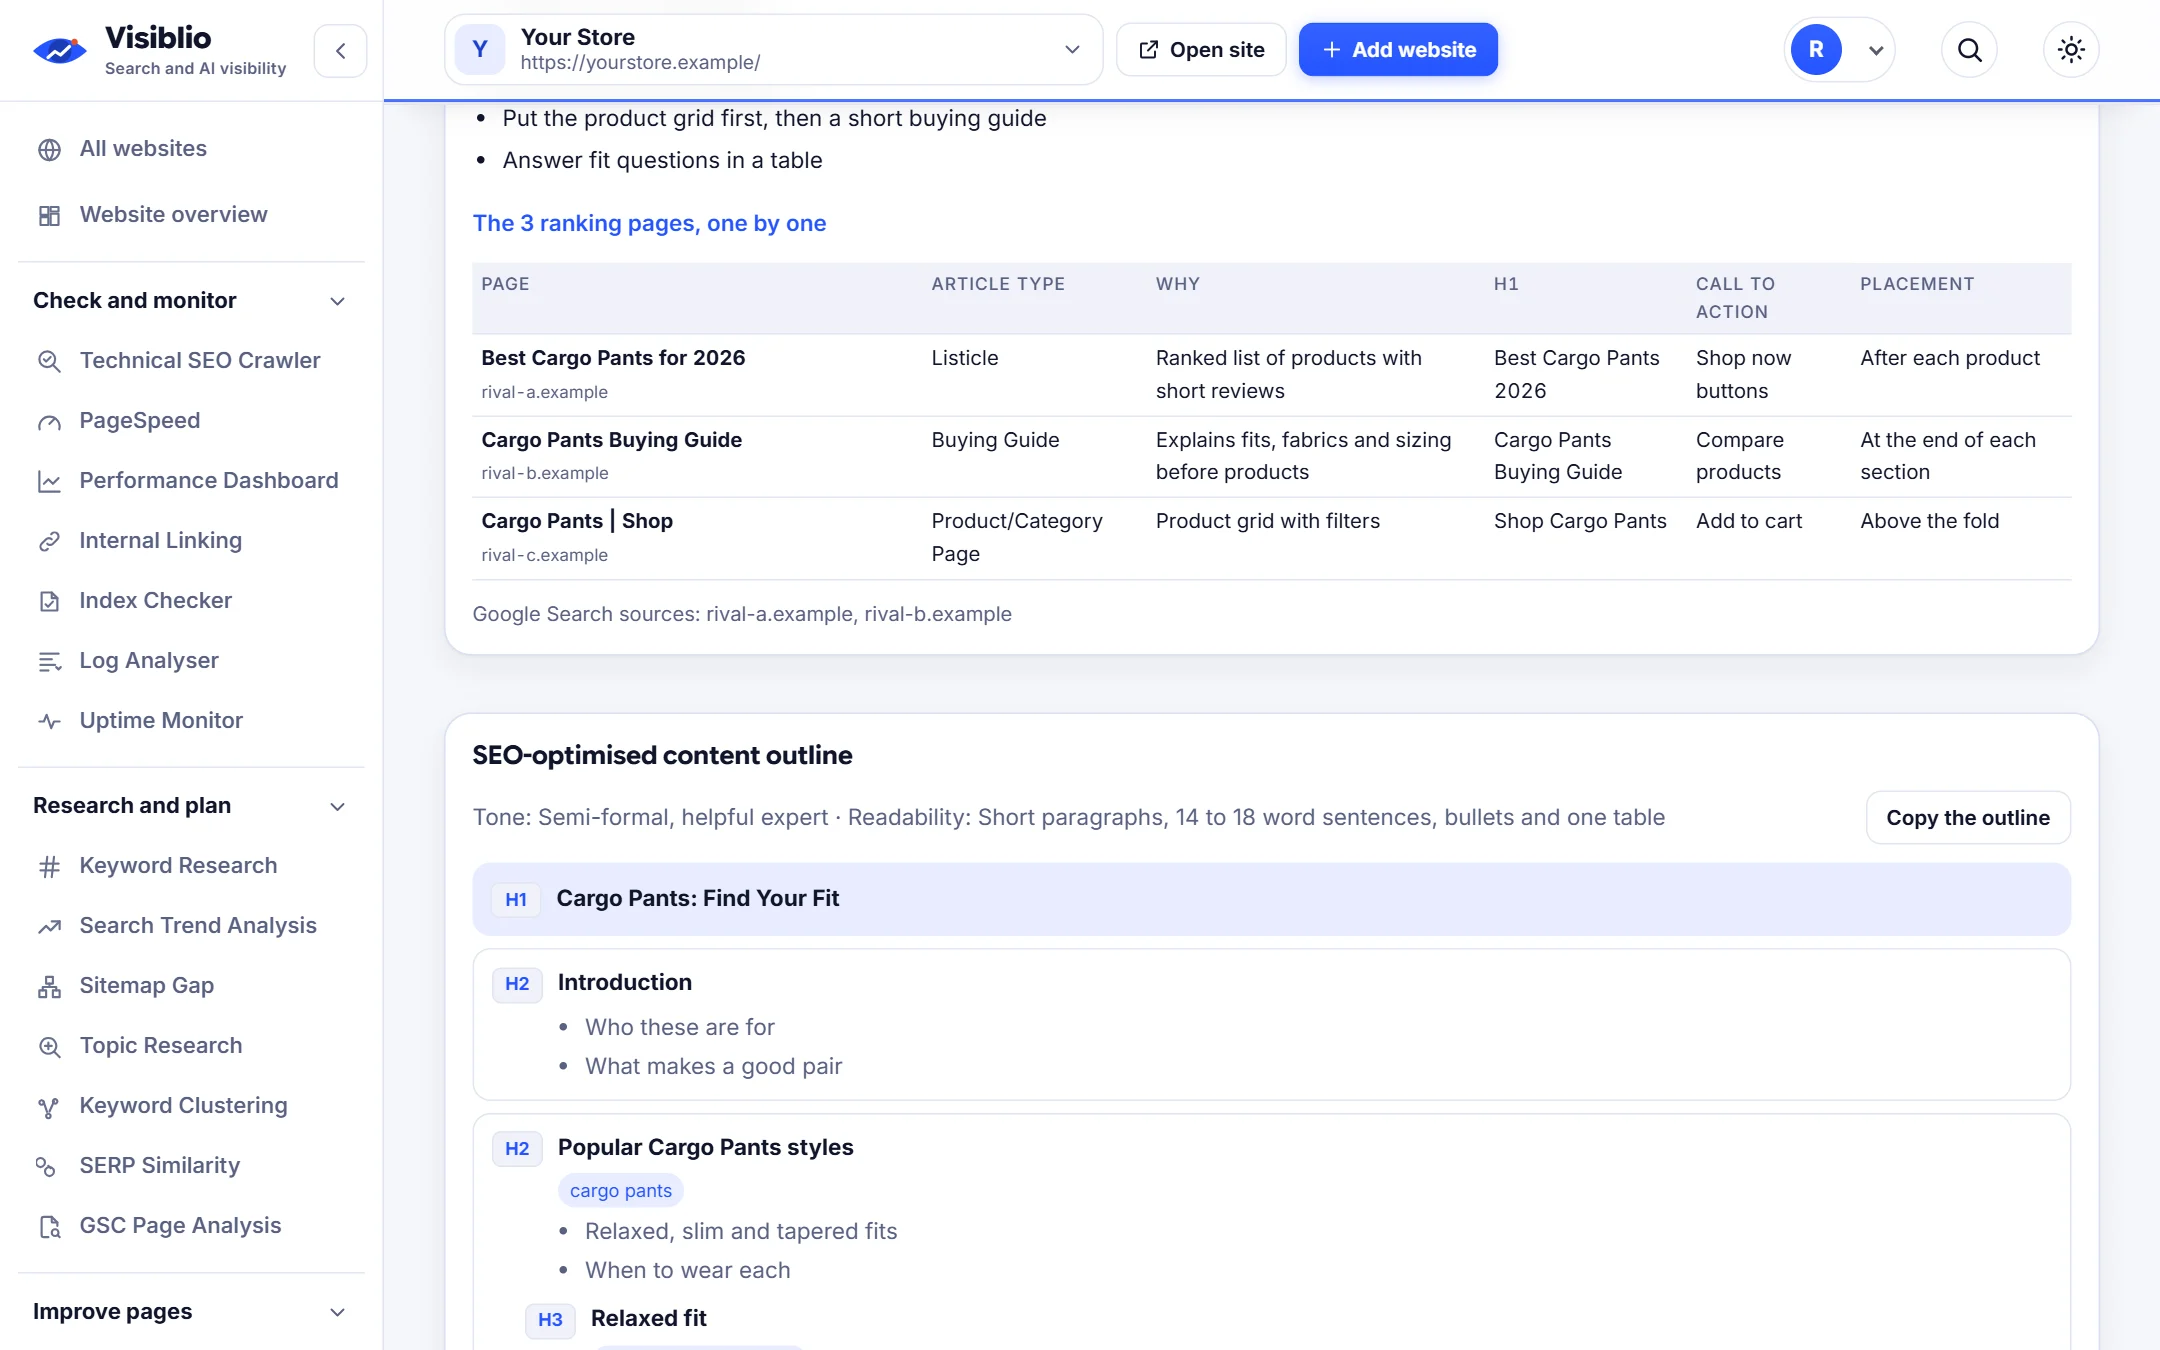Click the Topic Research magnifier icon
The width and height of the screenshot is (2160, 1350).
coord(49,1046)
